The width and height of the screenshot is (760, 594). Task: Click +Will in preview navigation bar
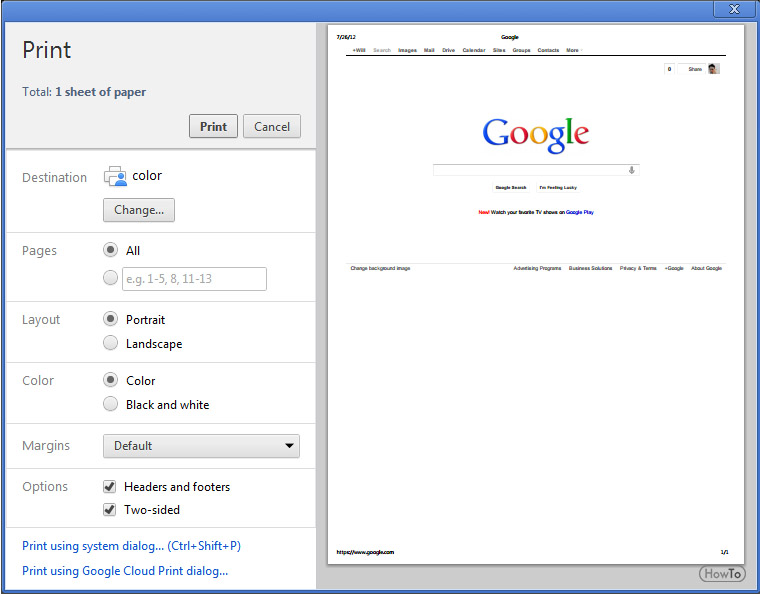pos(359,50)
